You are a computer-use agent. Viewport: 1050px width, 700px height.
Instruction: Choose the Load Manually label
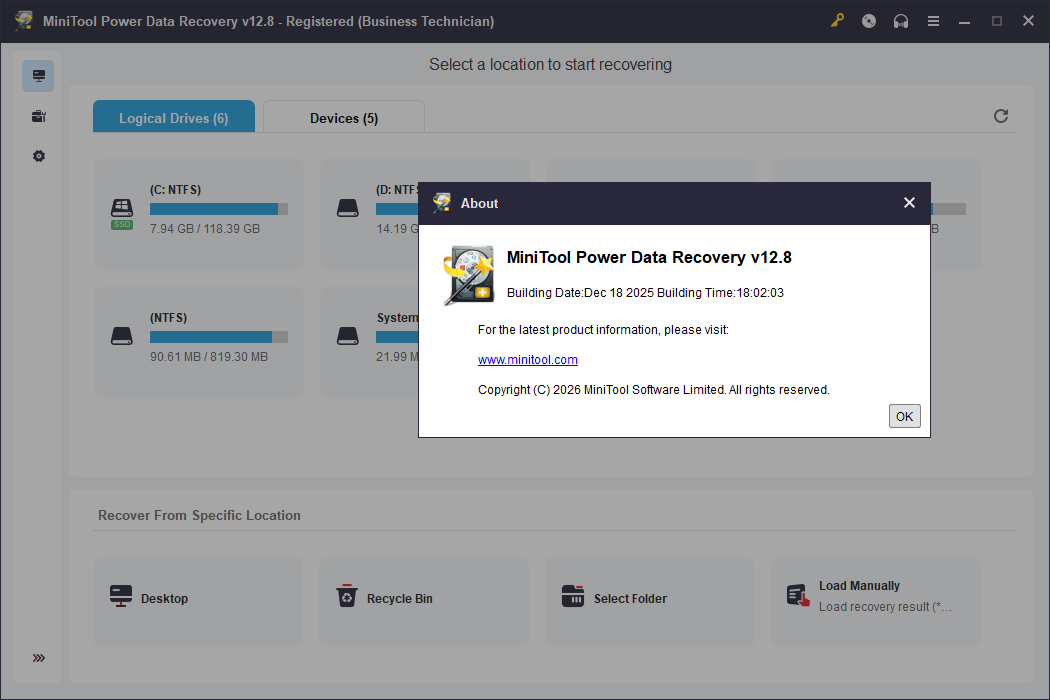pyautogui.click(x=859, y=585)
